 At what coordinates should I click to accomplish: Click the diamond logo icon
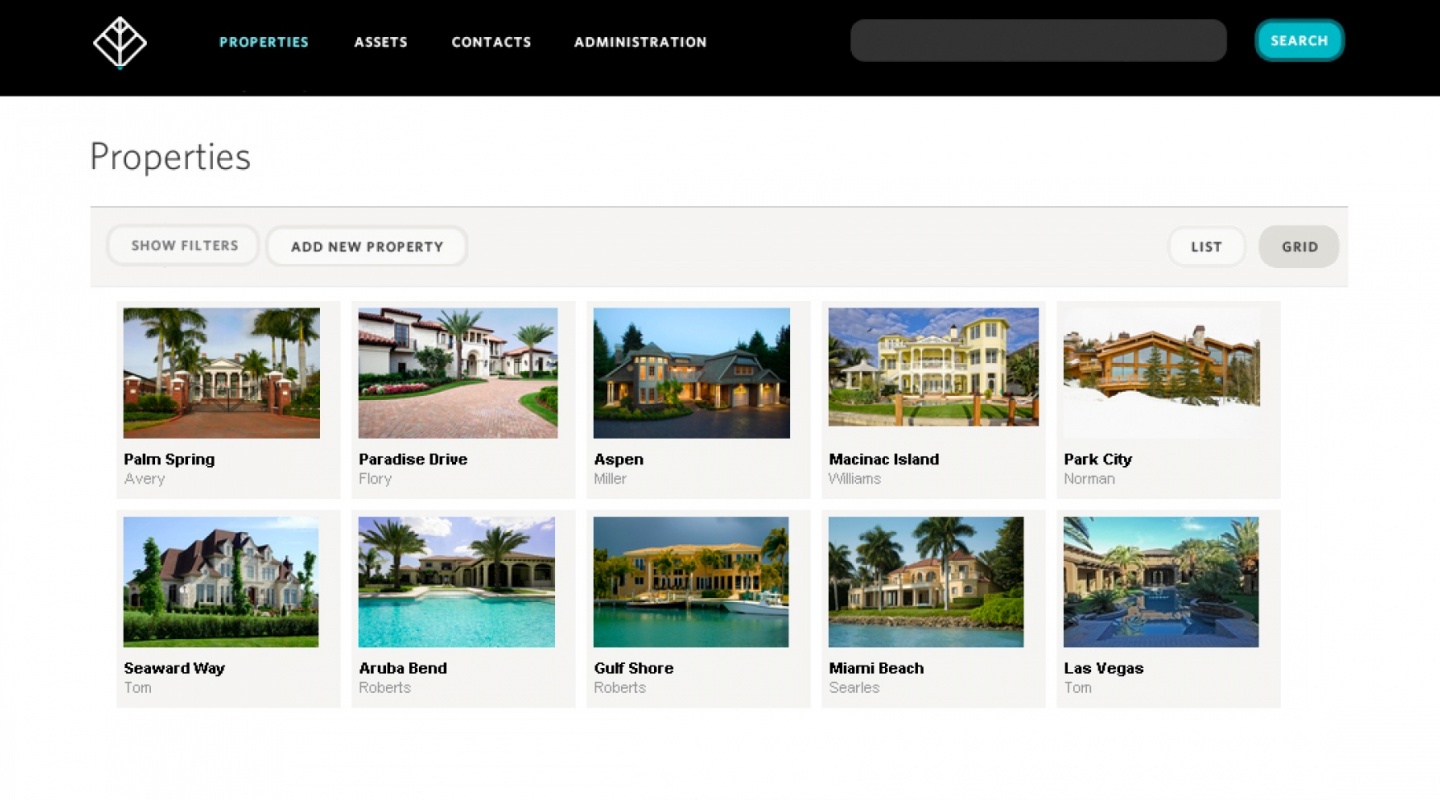coord(120,42)
